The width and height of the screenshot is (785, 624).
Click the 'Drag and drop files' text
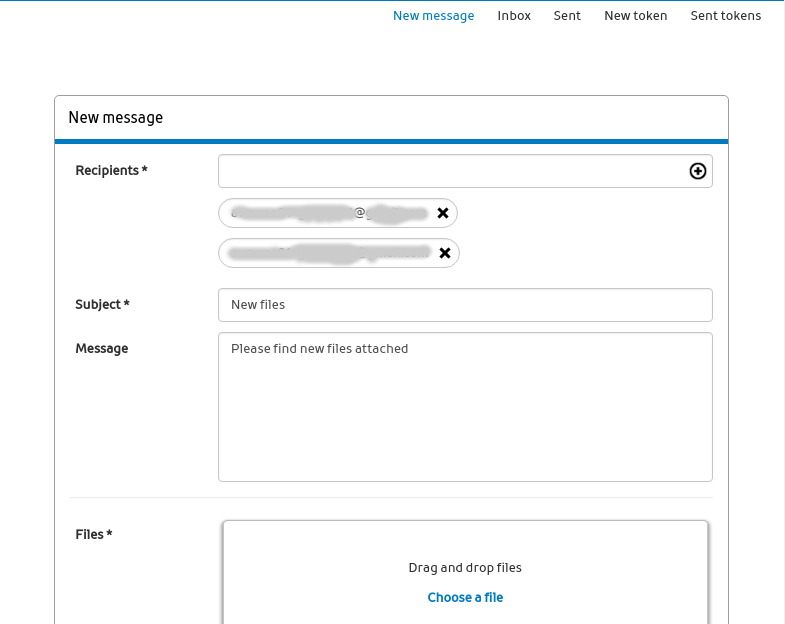pos(465,568)
